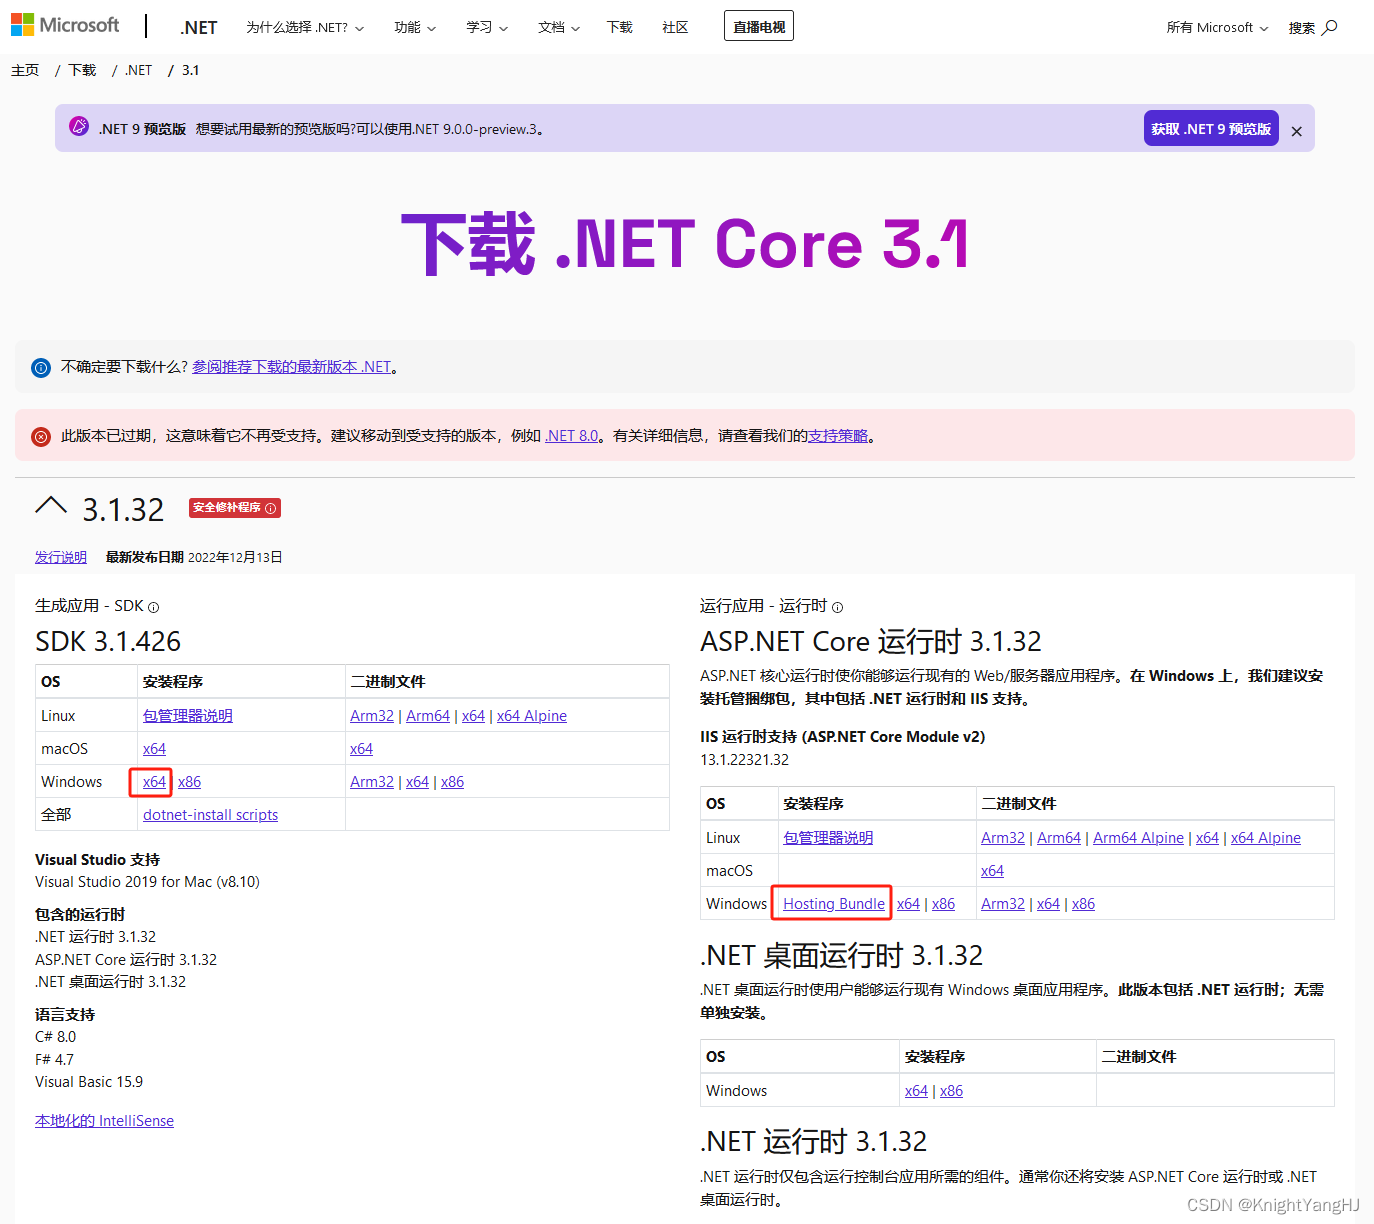Download SDK Windows Arm32 binary
The height and width of the screenshot is (1224, 1374).
372,782
